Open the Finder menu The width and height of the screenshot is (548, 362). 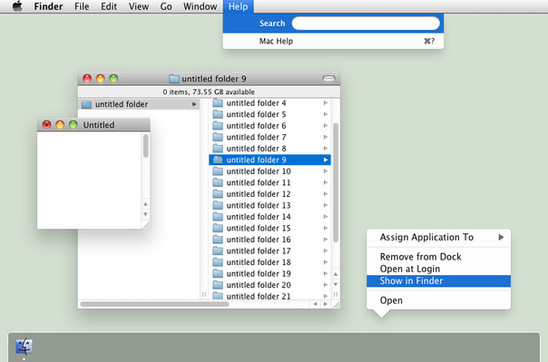point(48,6)
